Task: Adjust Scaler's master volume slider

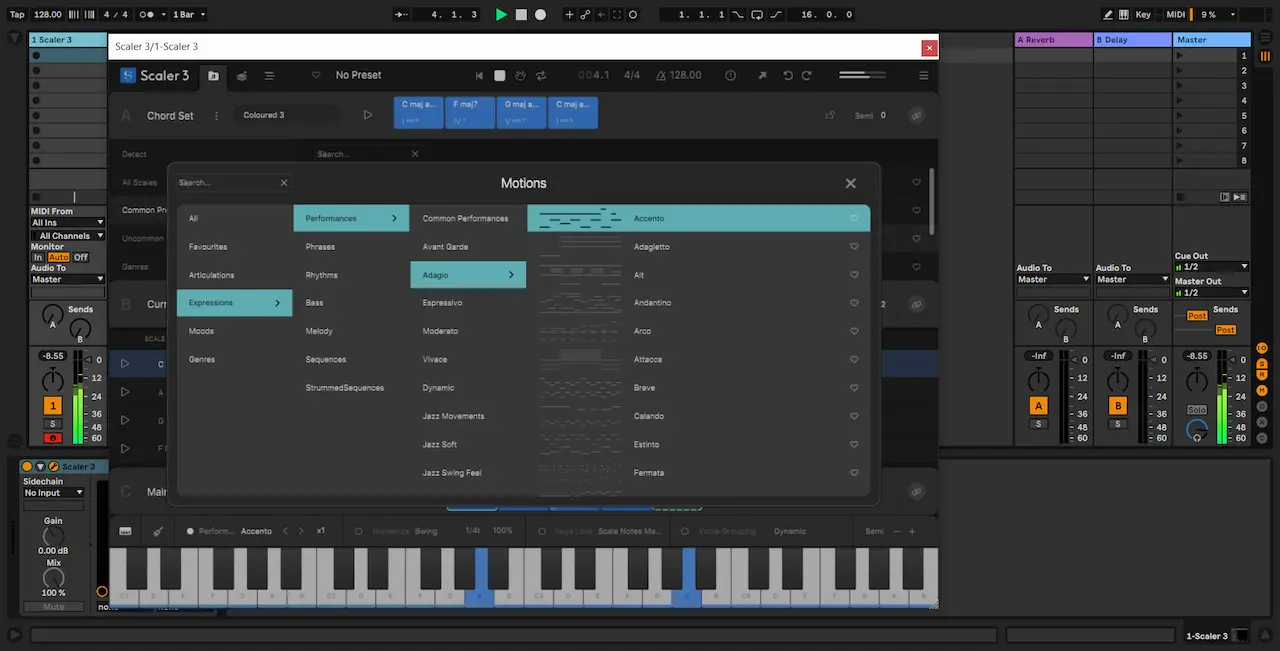Action: (863, 75)
